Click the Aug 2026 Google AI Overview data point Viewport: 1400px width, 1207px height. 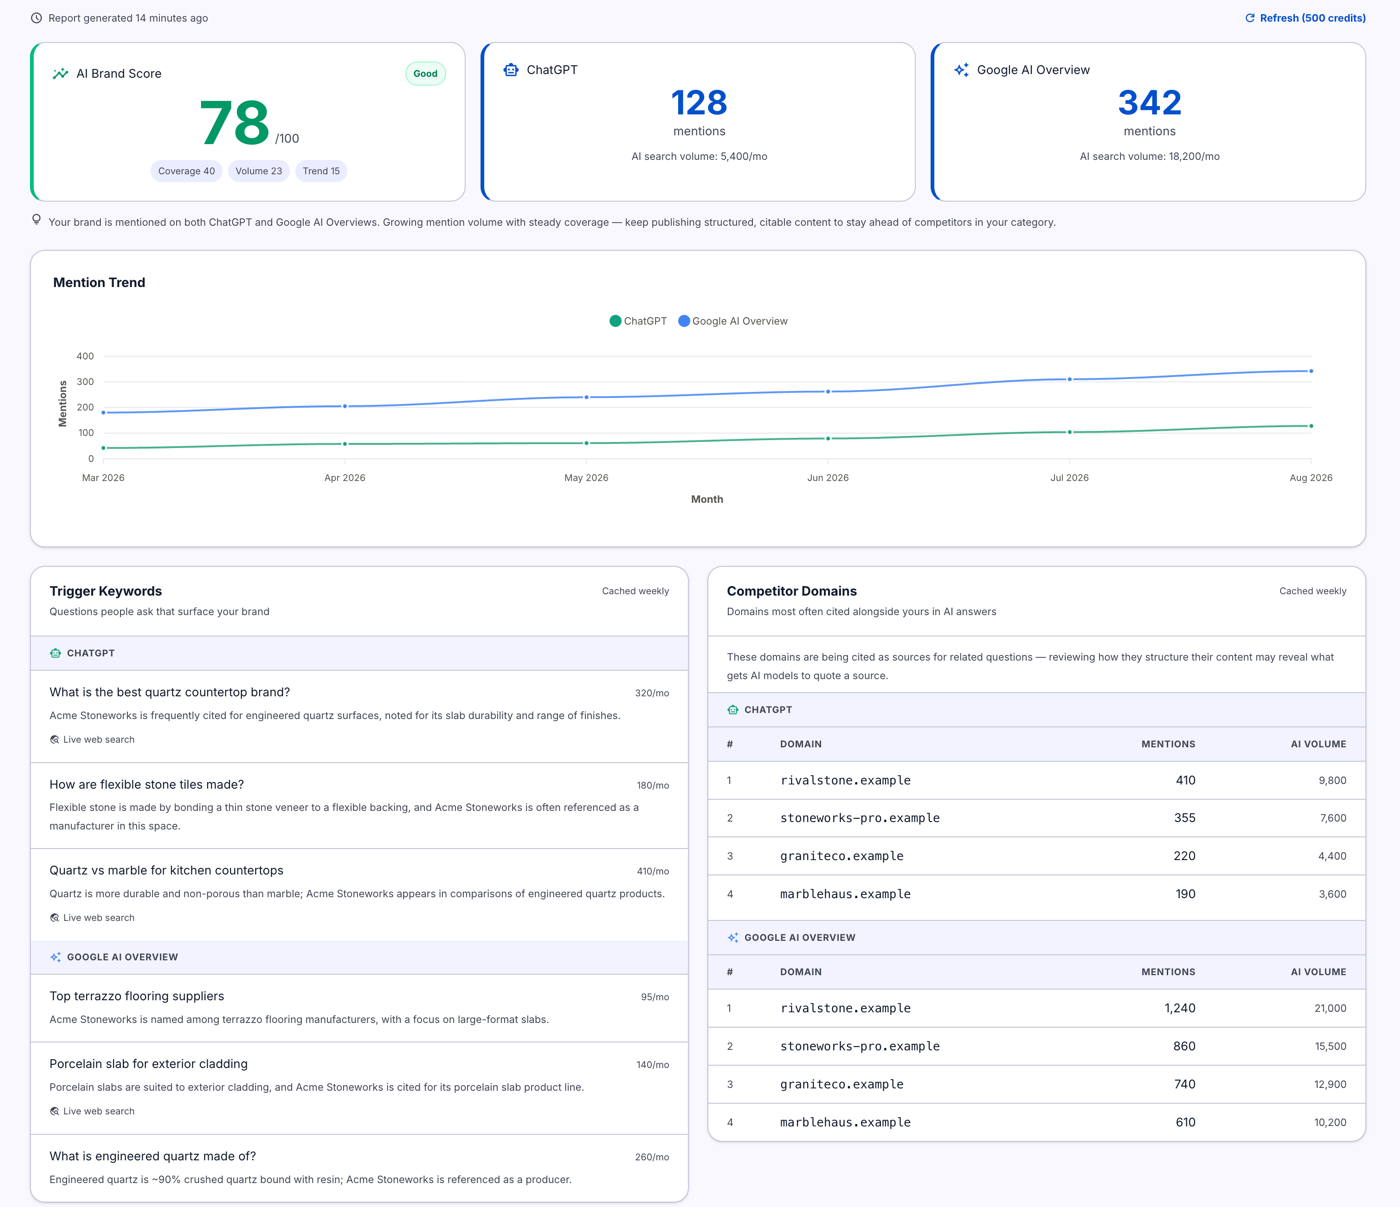(1311, 371)
